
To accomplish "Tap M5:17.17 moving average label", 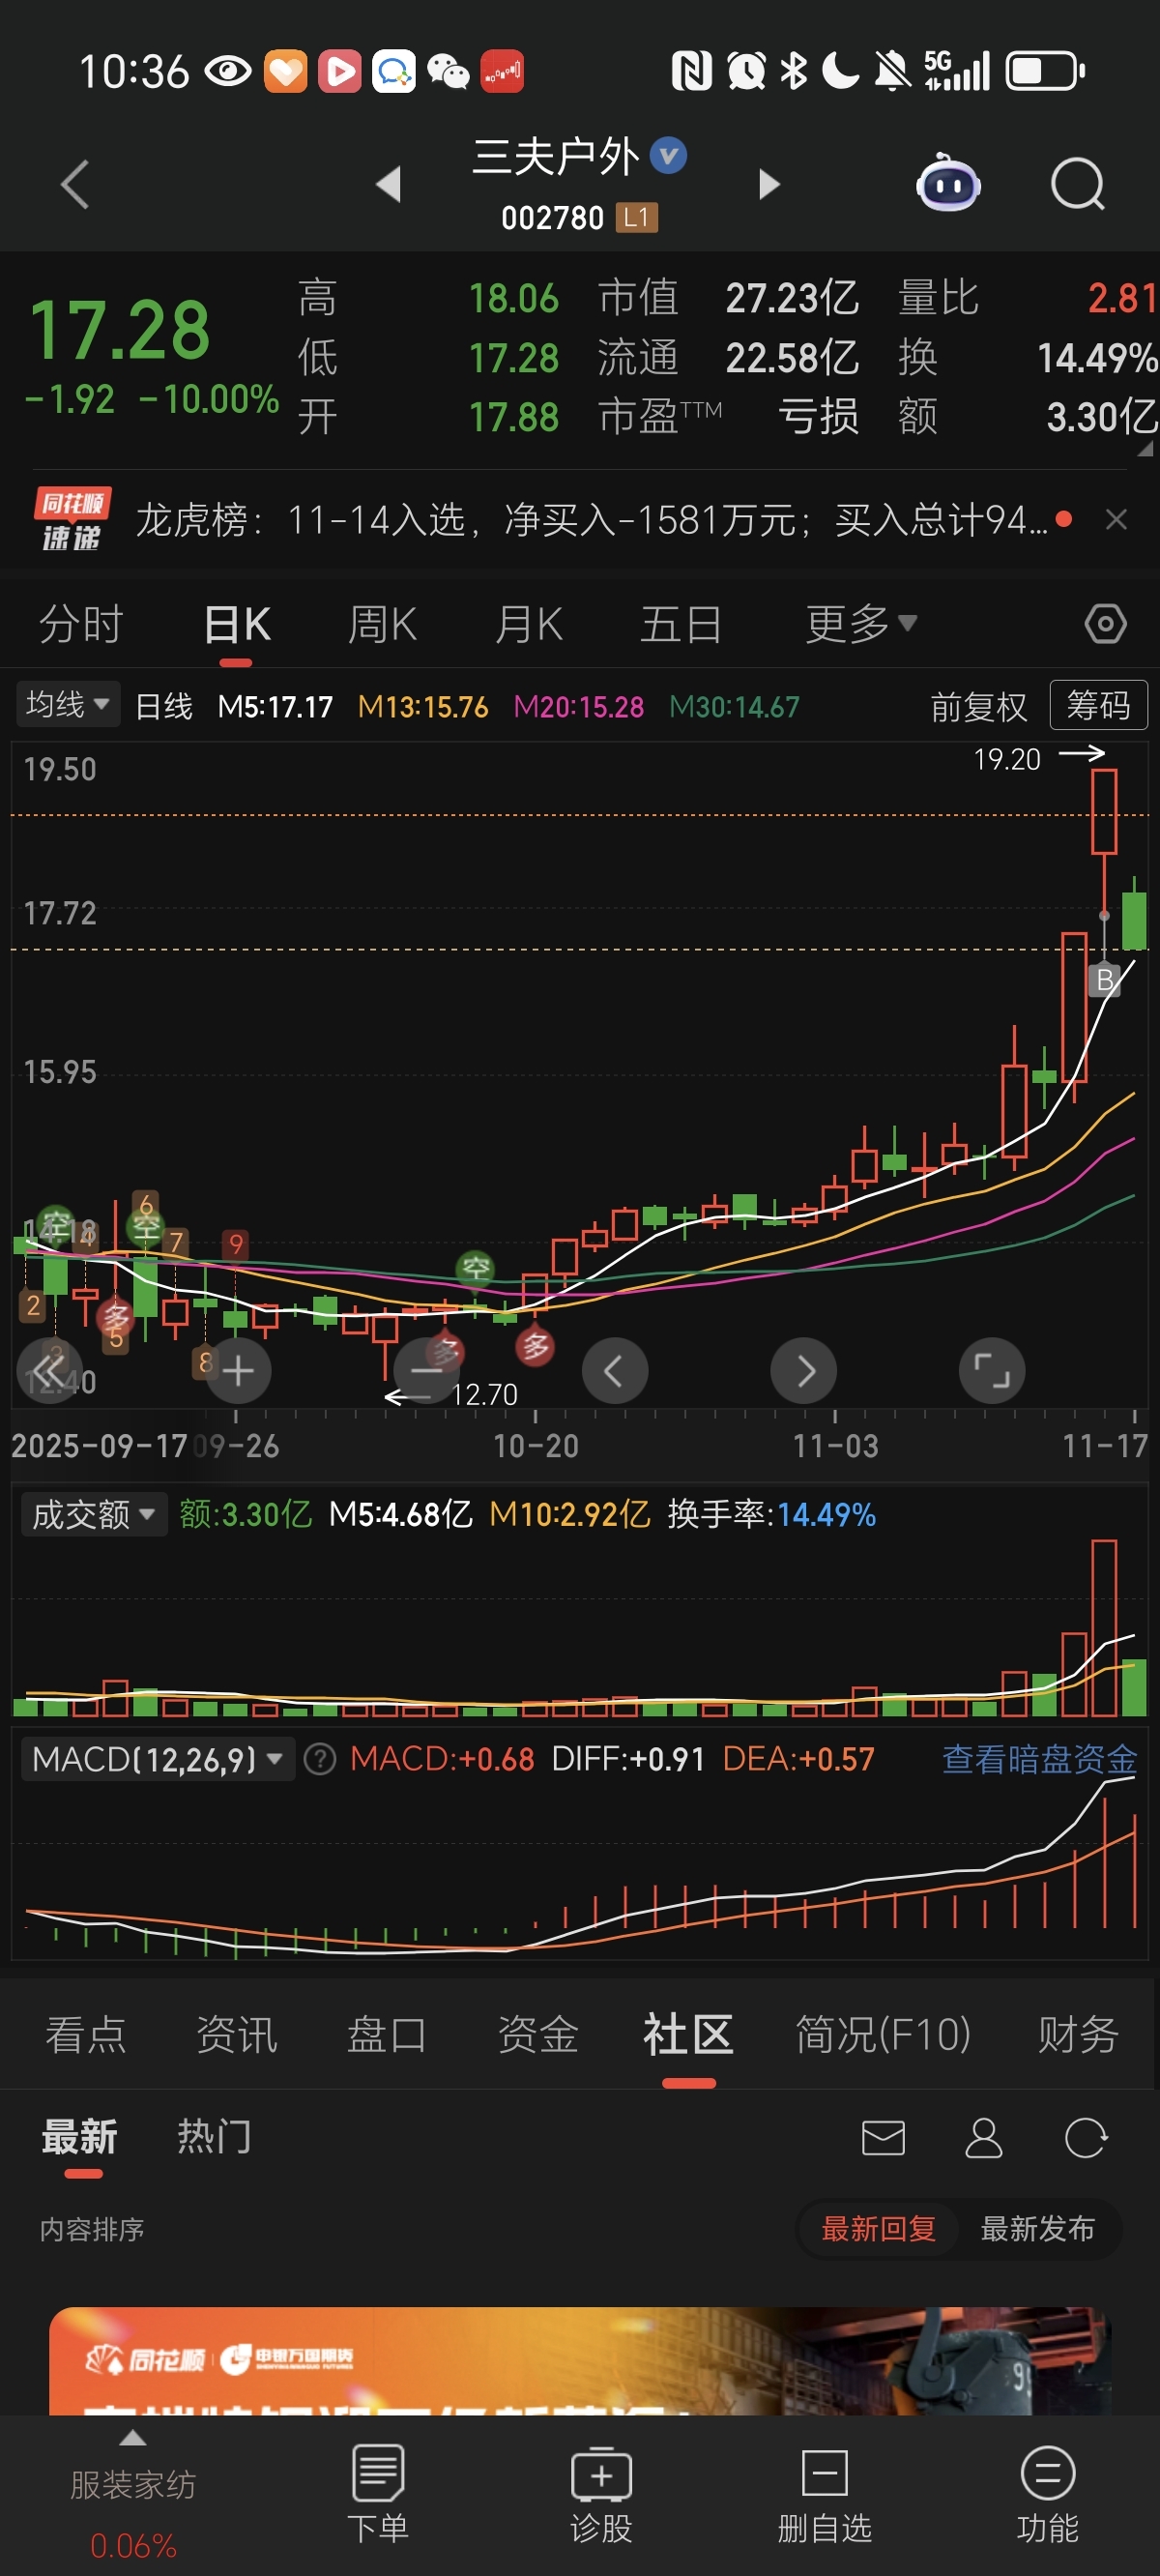I will 275,706.
